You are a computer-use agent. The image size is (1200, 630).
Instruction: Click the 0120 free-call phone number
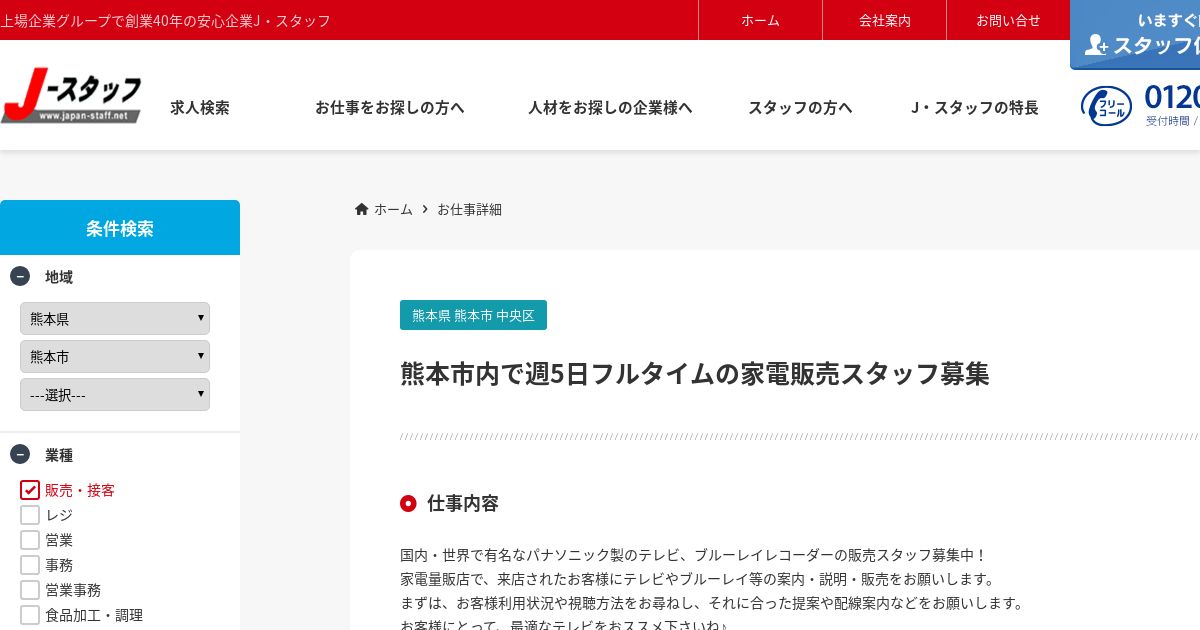point(1172,98)
